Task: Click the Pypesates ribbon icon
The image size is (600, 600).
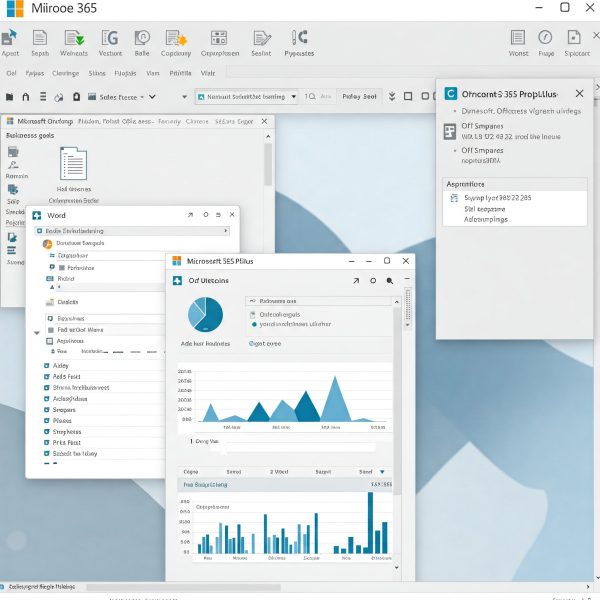Action: (x=300, y=37)
